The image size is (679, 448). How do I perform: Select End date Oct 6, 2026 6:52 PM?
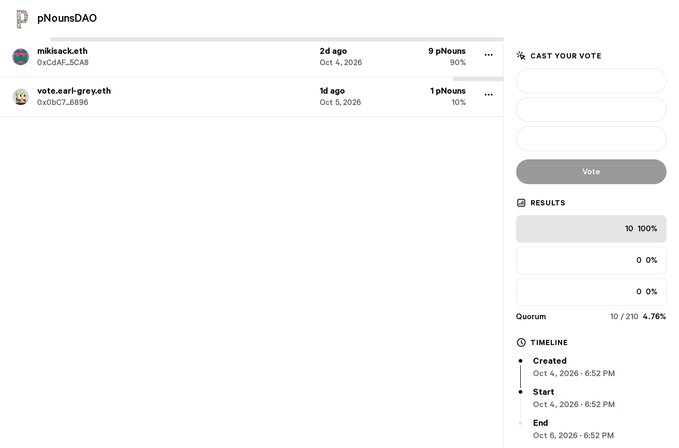coord(573,435)
